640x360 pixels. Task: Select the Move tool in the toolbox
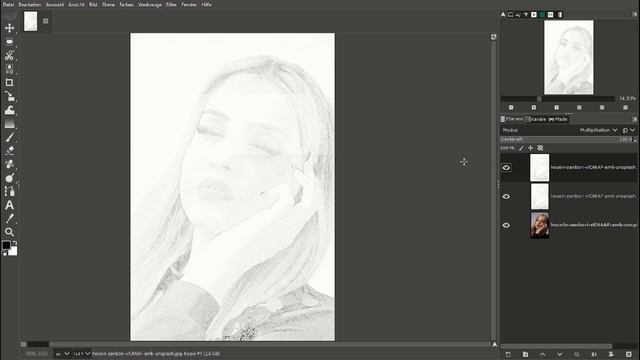pos(9,28)
